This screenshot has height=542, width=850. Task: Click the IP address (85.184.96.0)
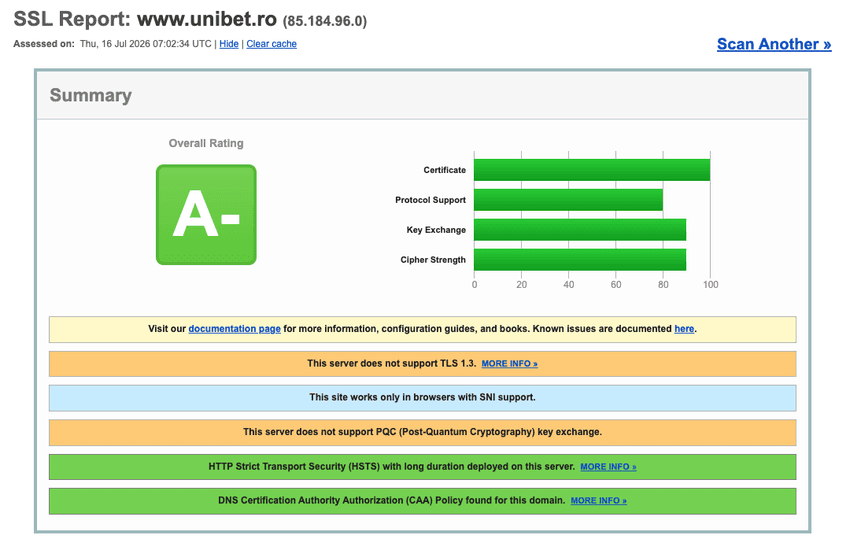325,21
